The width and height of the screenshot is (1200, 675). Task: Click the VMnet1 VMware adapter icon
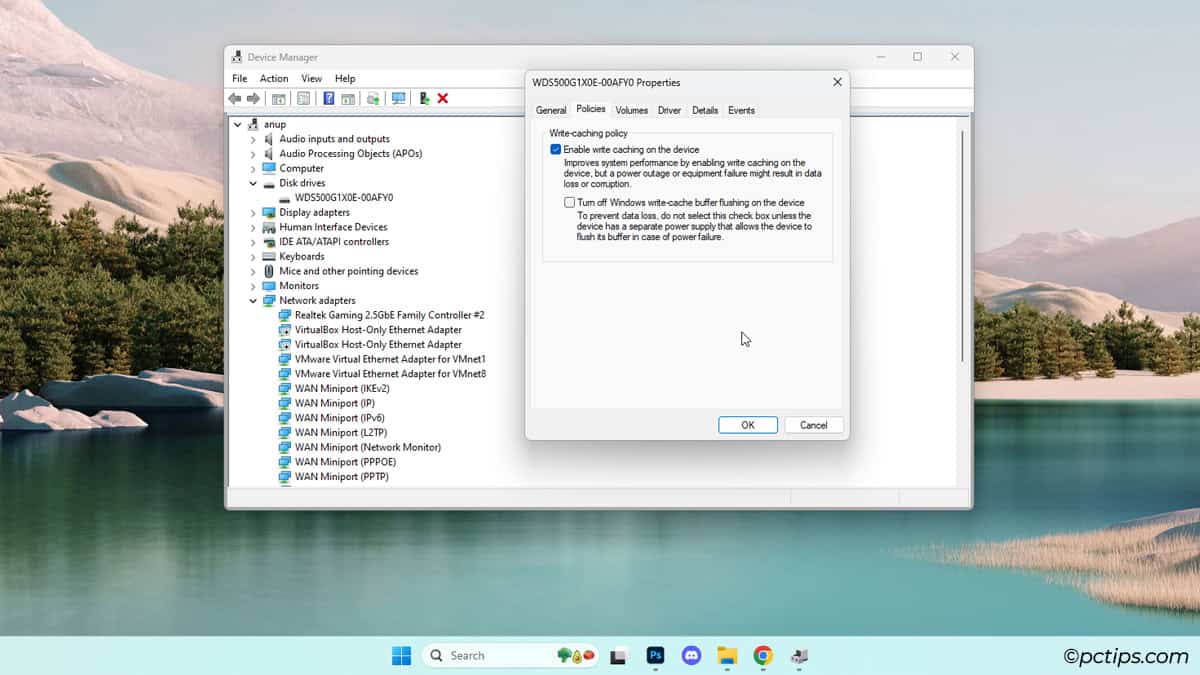(285, 359)
